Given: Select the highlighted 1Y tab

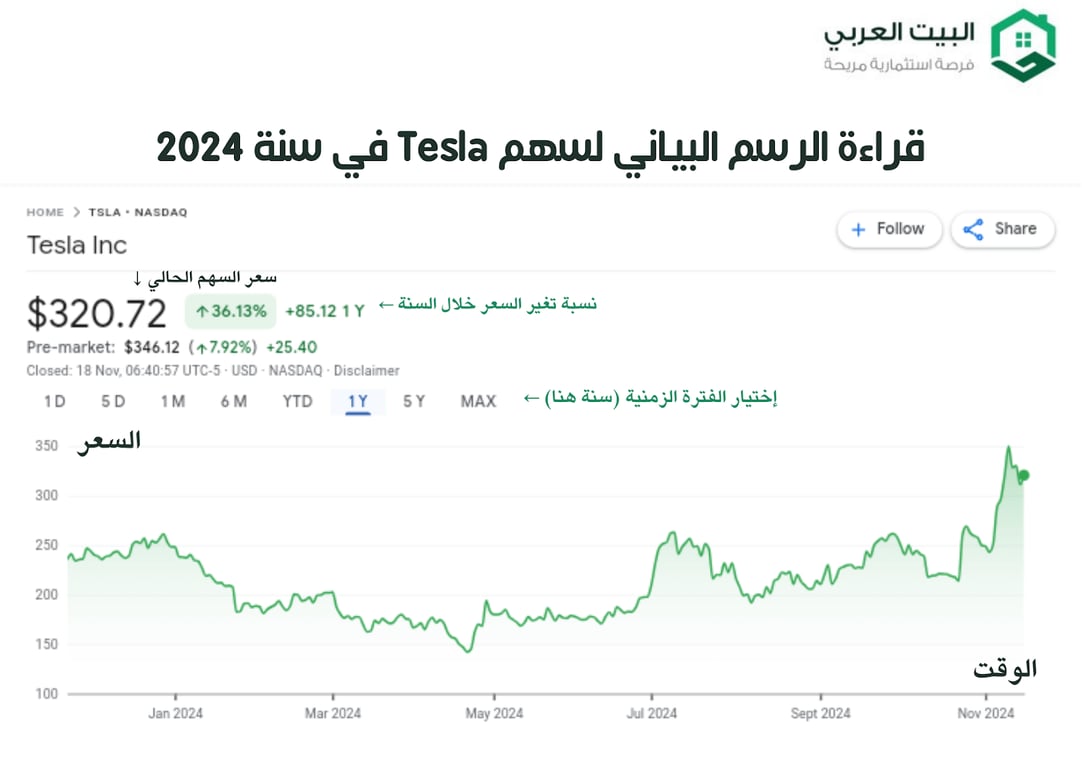Looking at the screenshot, I should pyautogui.click(x=358, y=401).
